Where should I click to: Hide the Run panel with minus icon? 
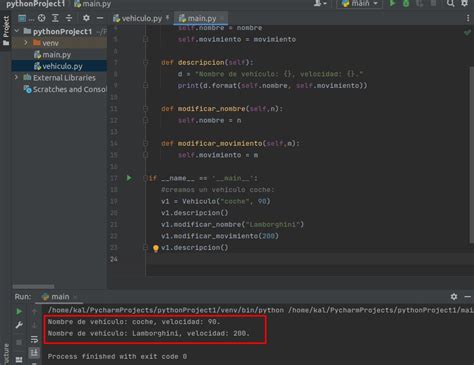(x=468, y=296)
